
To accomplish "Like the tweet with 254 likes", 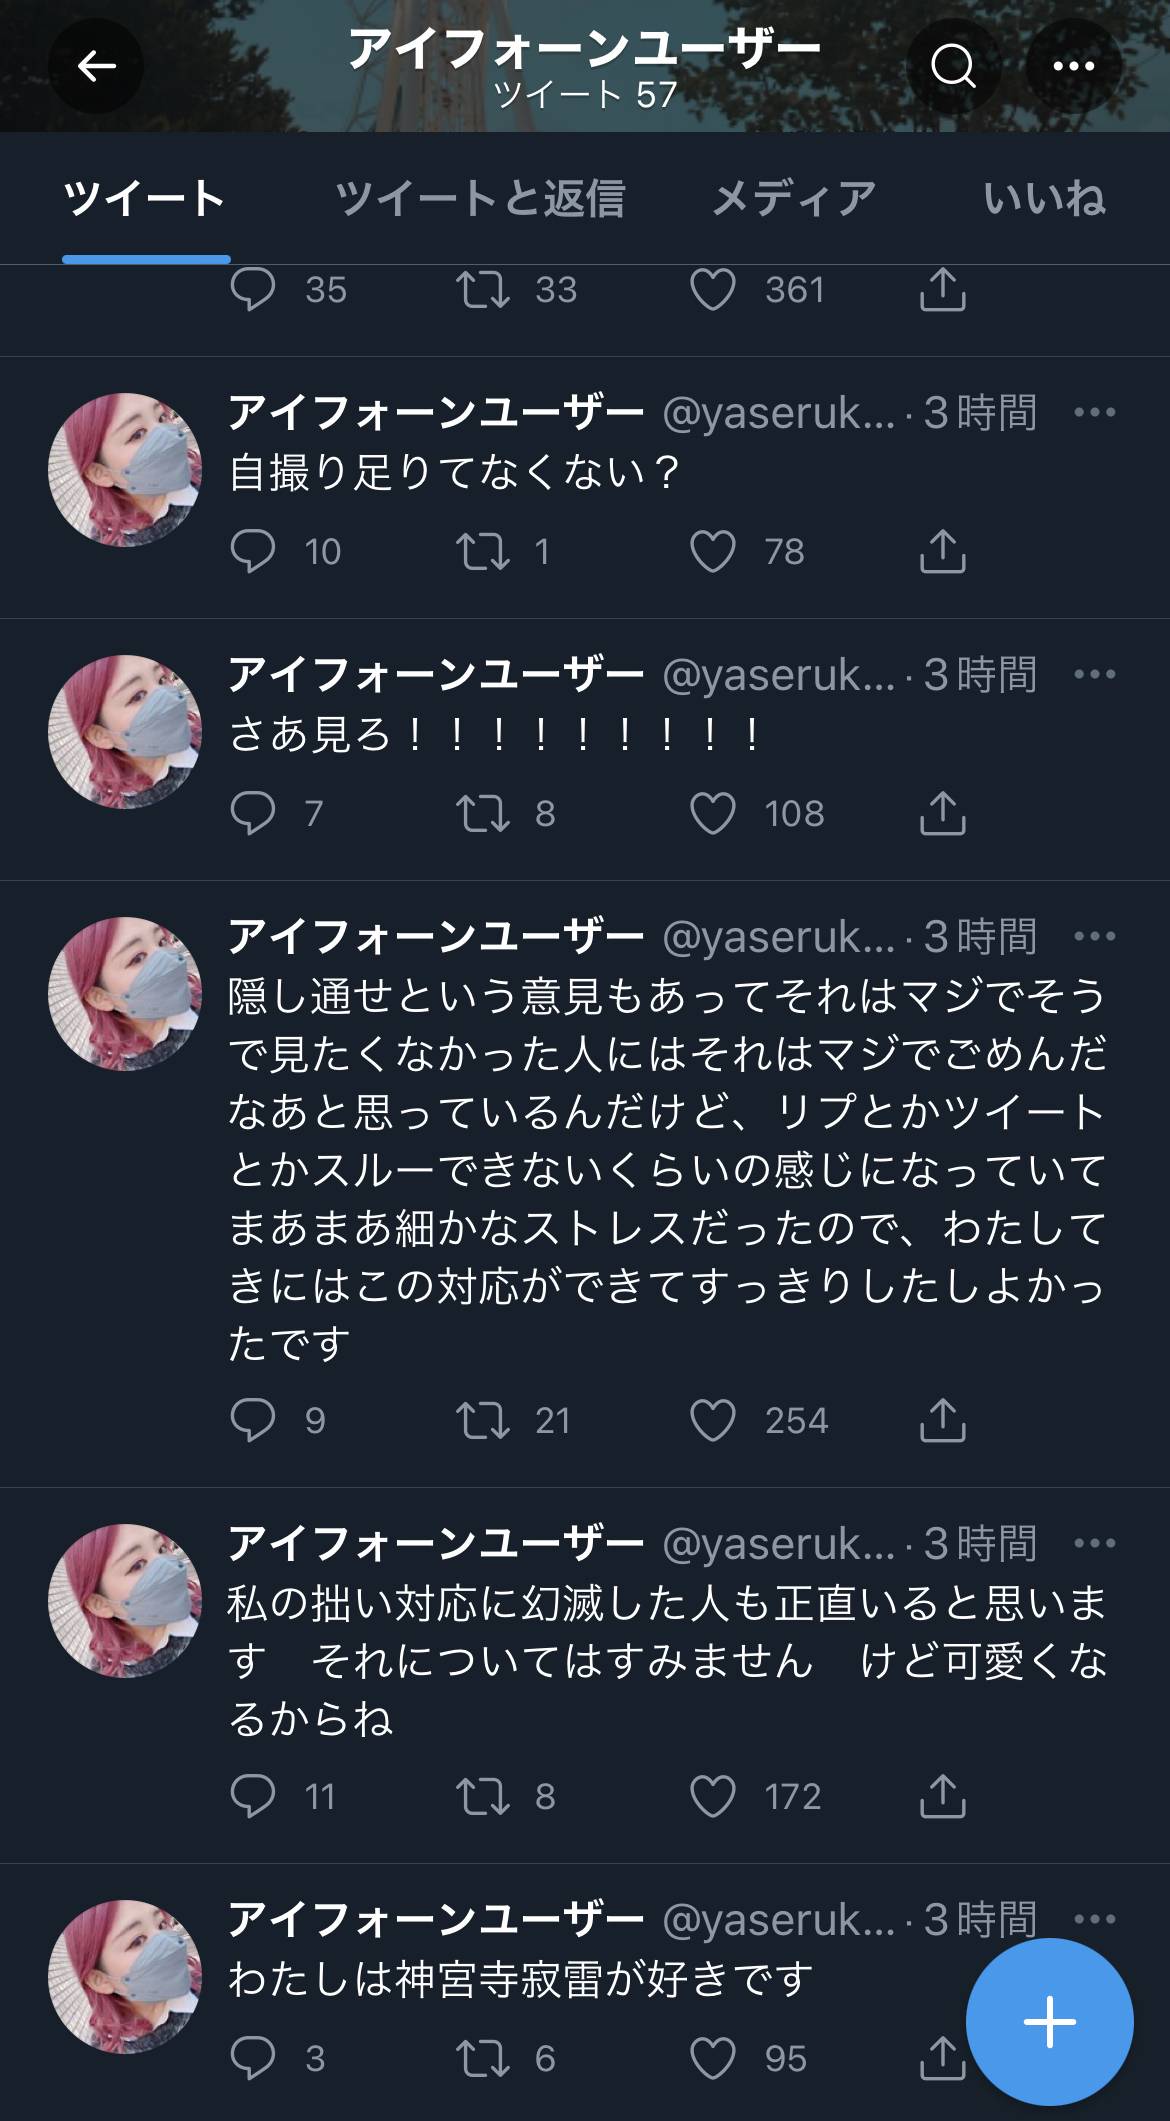I will click(713, 1421).
